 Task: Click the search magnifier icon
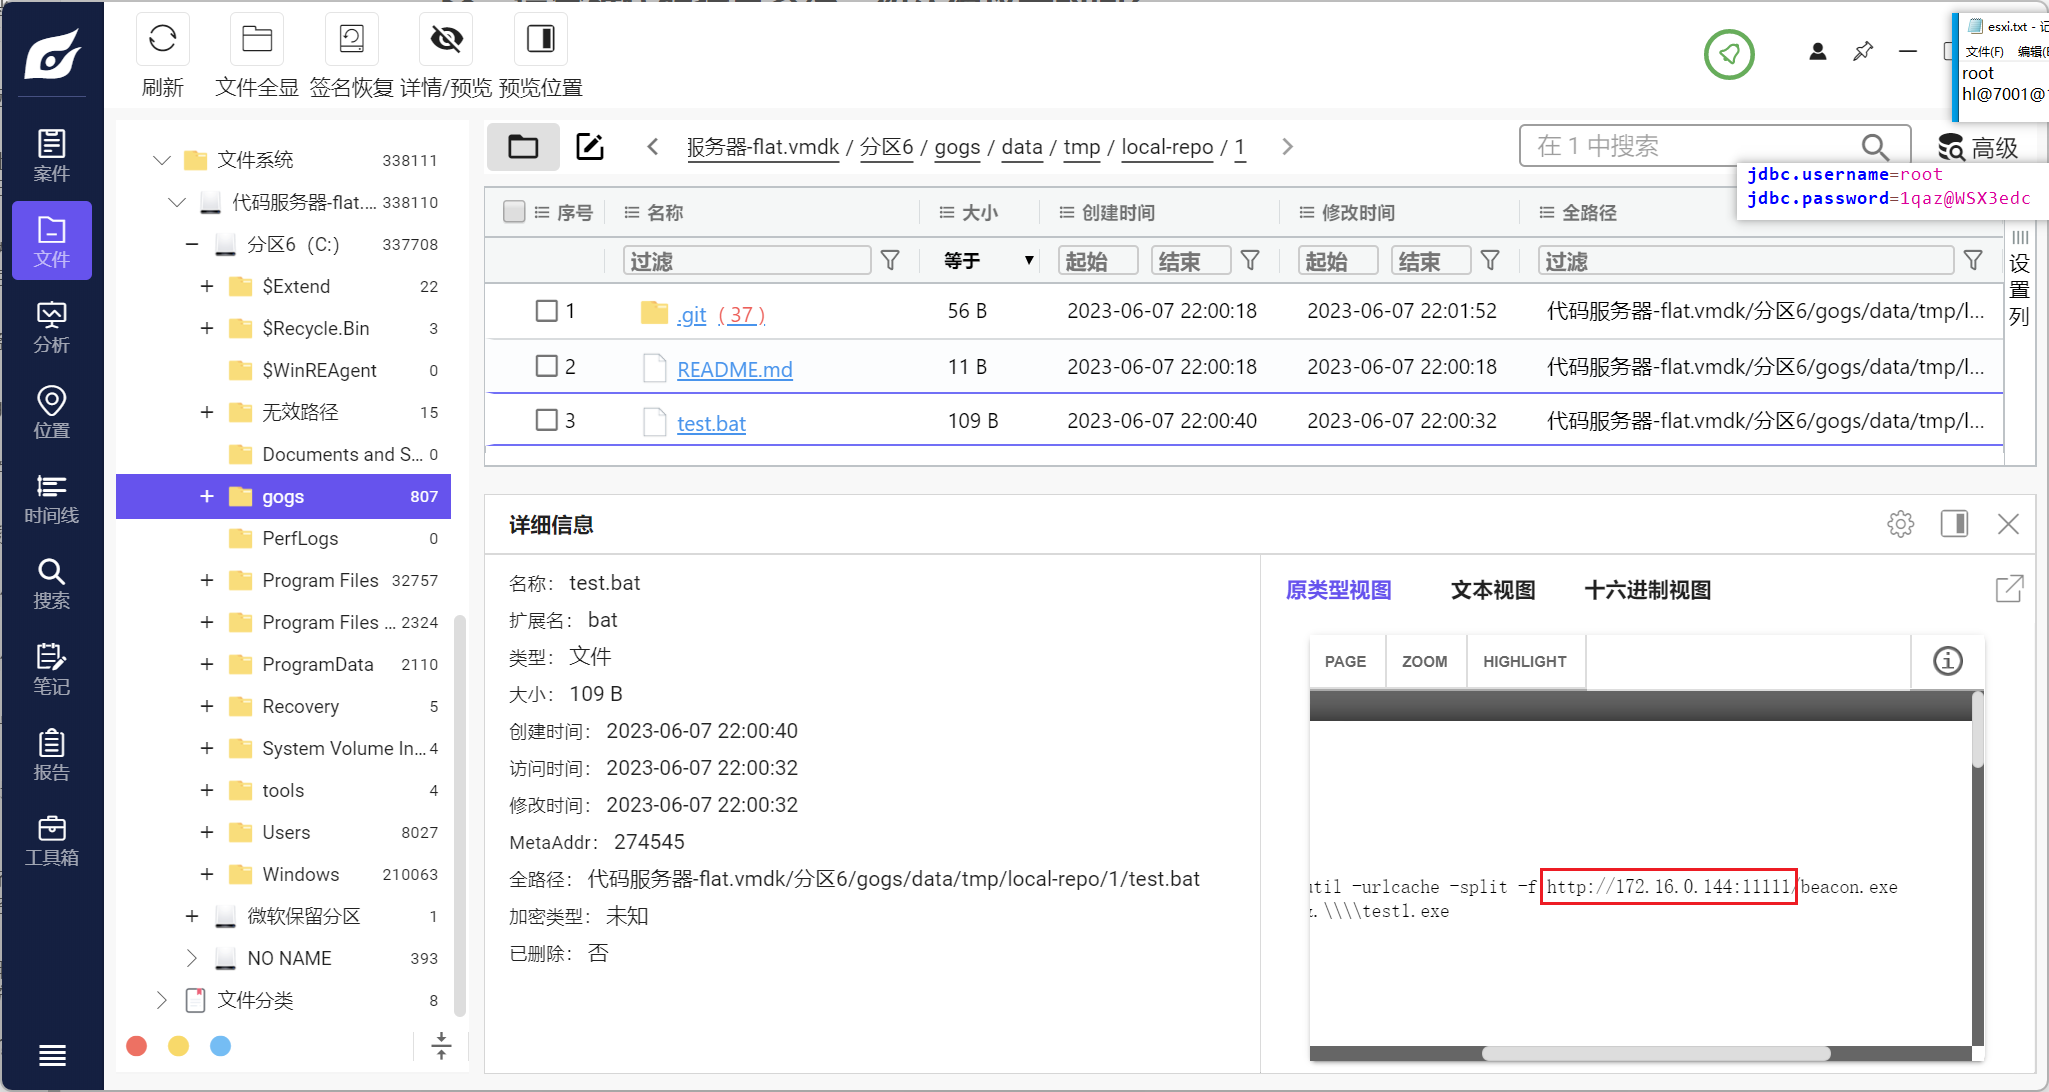(1875, 147)
